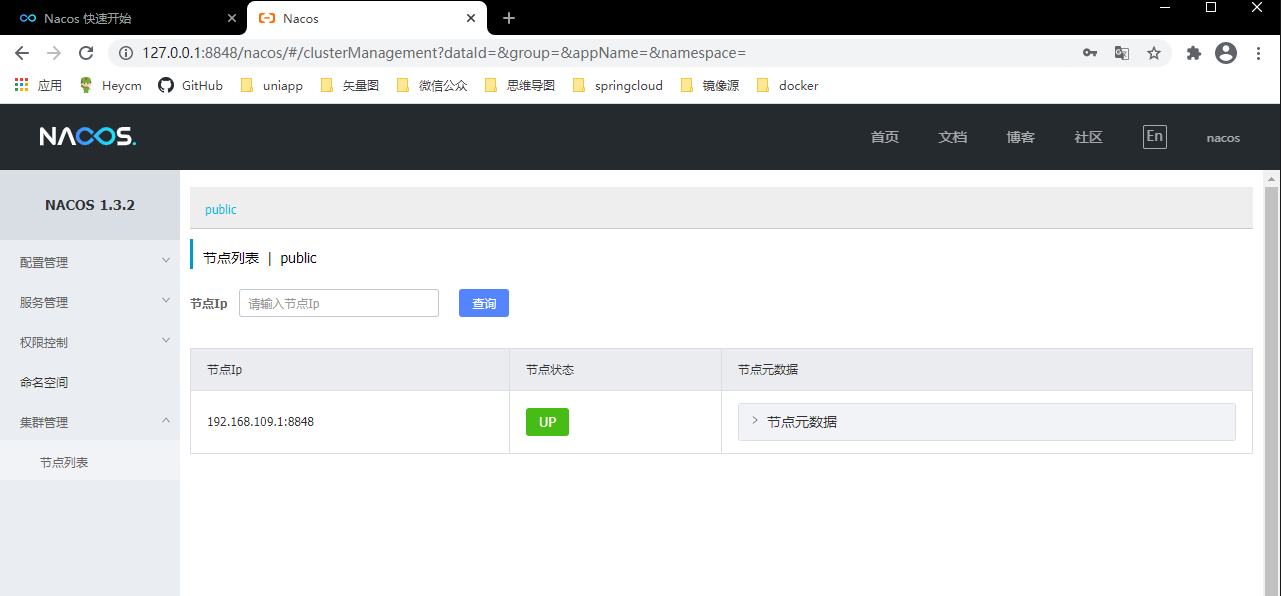Open the 命名空间 menu item
The height and width of the screenshot is (596, 1281).
44,382
